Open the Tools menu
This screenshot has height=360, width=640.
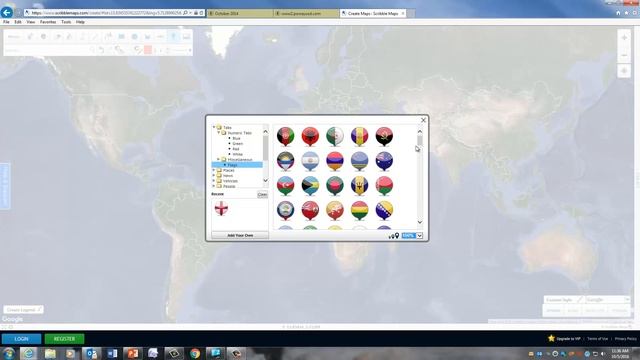pos(66,22)
